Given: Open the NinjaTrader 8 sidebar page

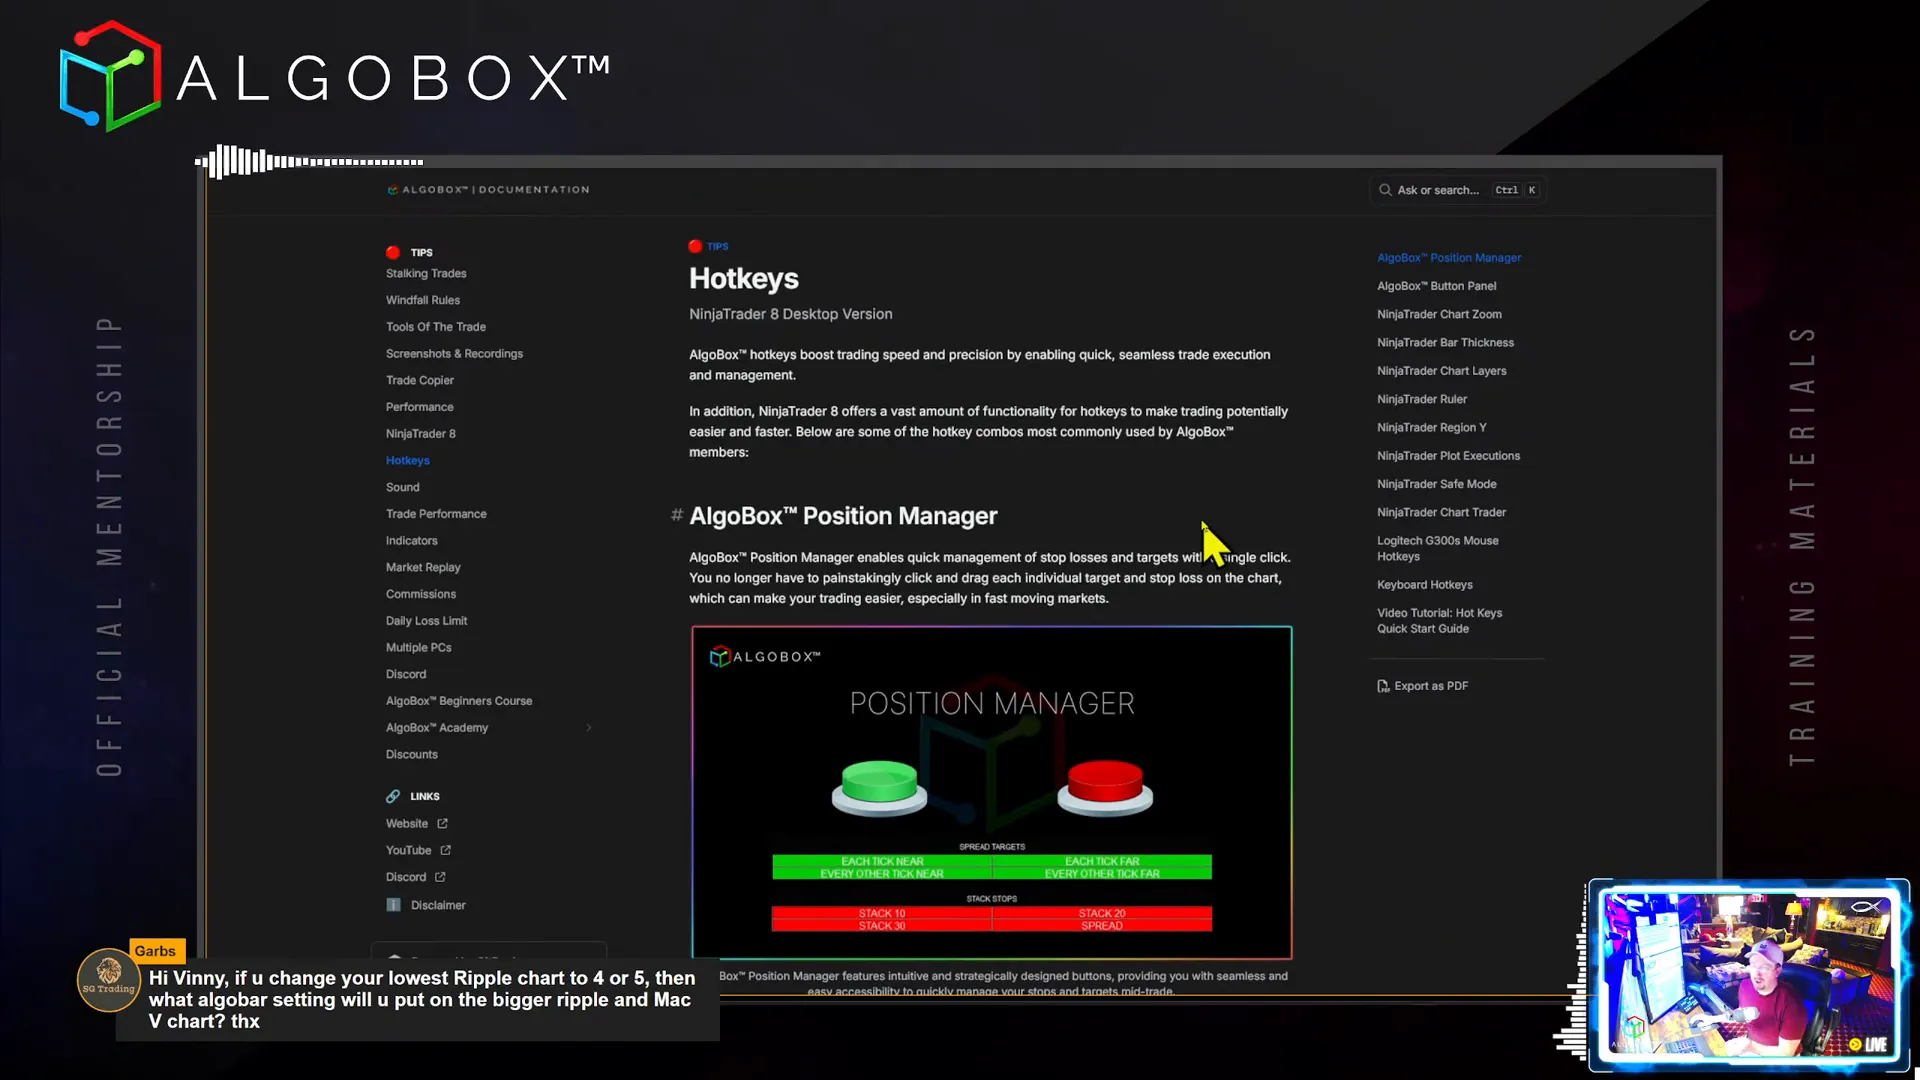Looking at the screenshot, I should pos(421,435).
